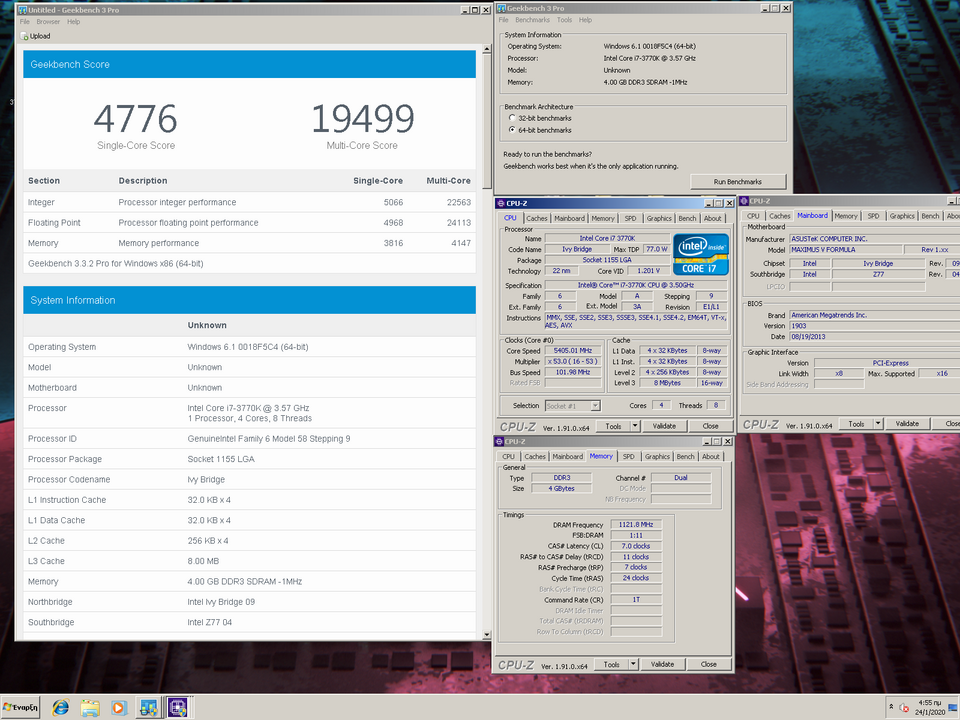Open Mainboard tab in CPU-Z Memory window
The height and width of the screenshot is (720, 960).
[x=568, y=456]
